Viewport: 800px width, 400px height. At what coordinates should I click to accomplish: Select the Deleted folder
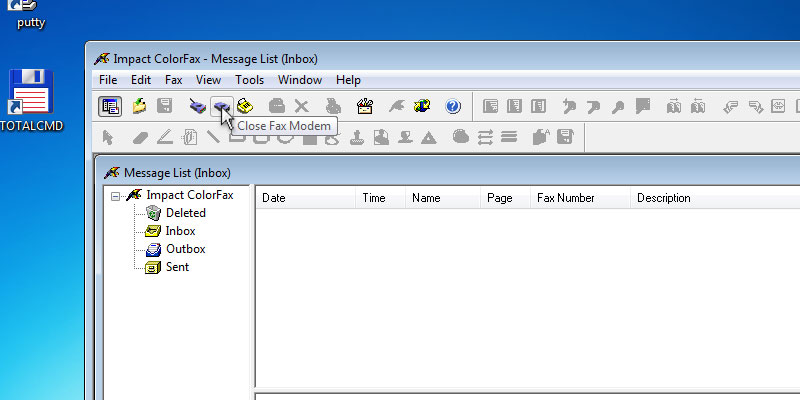185,213
